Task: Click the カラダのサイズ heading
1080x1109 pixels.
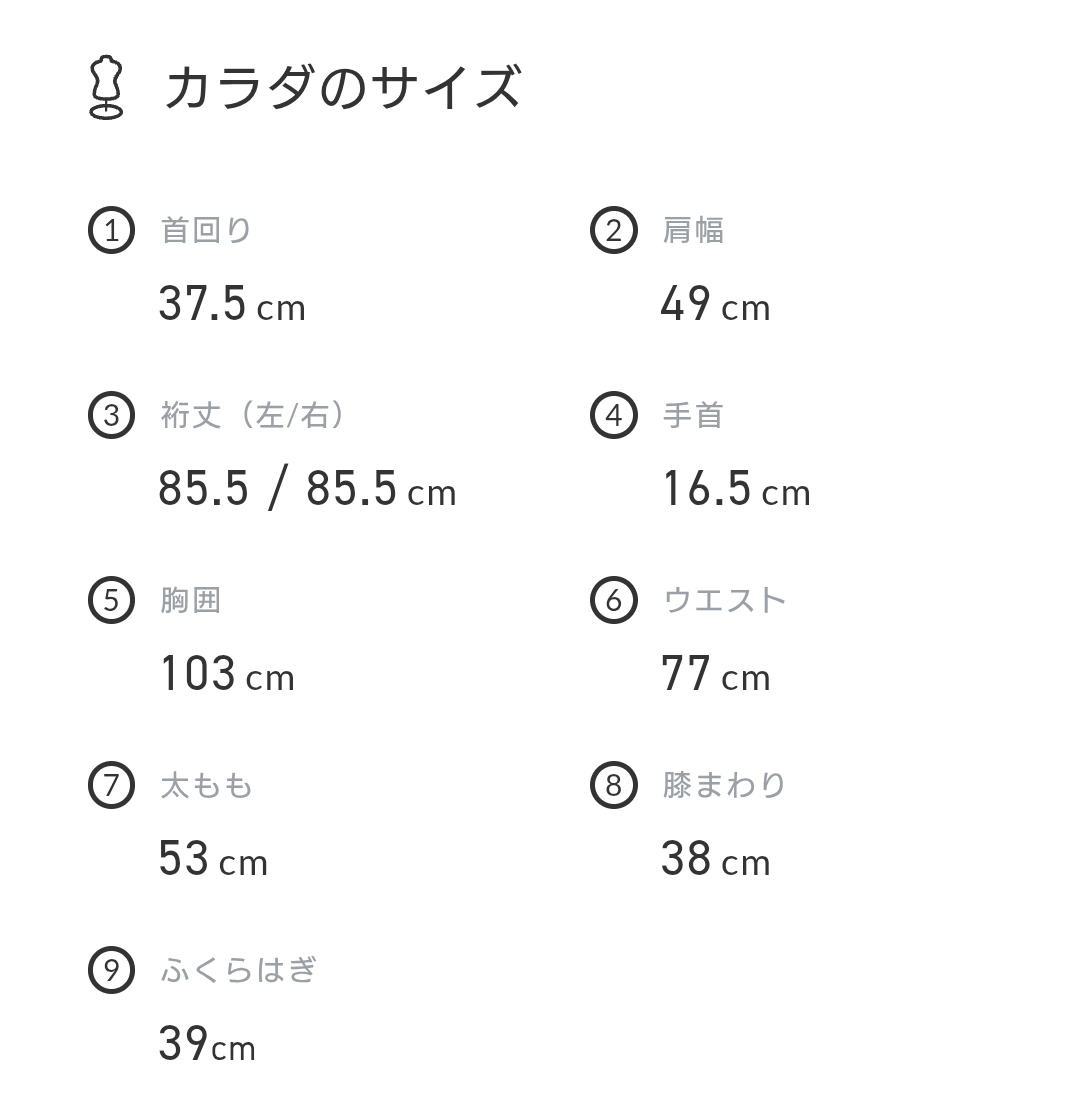Action: pyautogui.click(x=342, y=87)
